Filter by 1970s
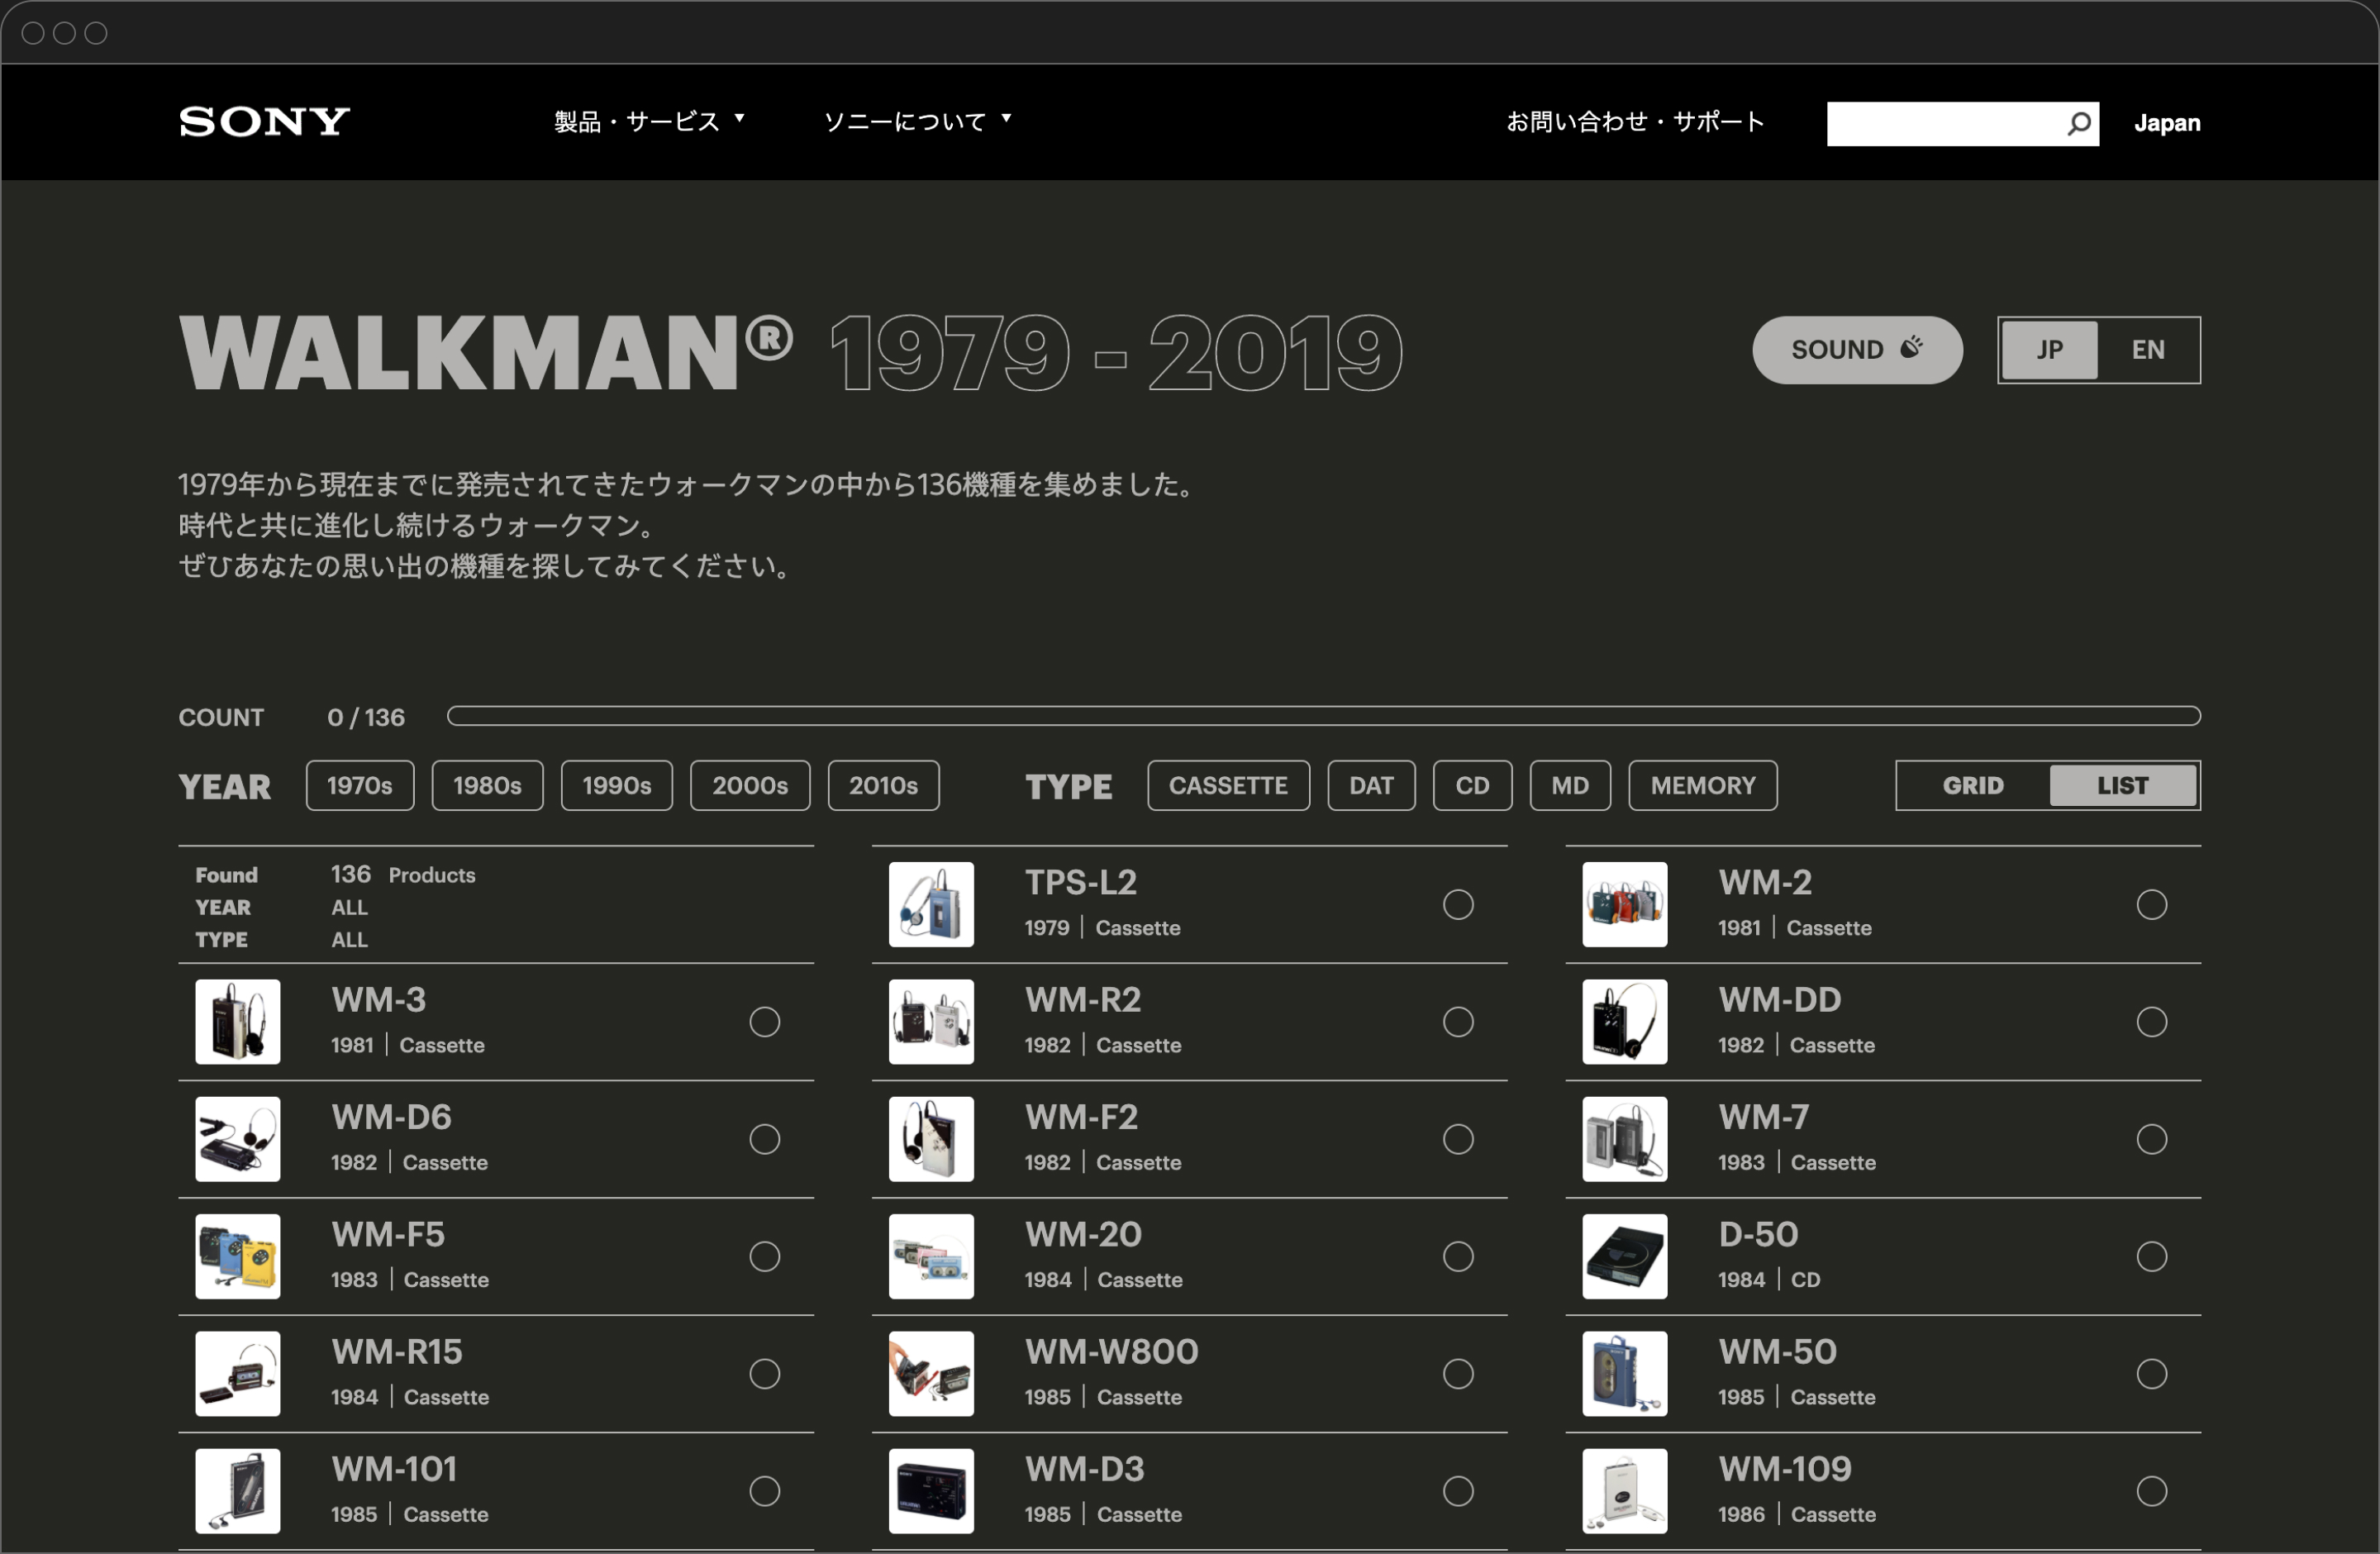The height and width of the screenshot is (1554, 2380). click(360, 786)
